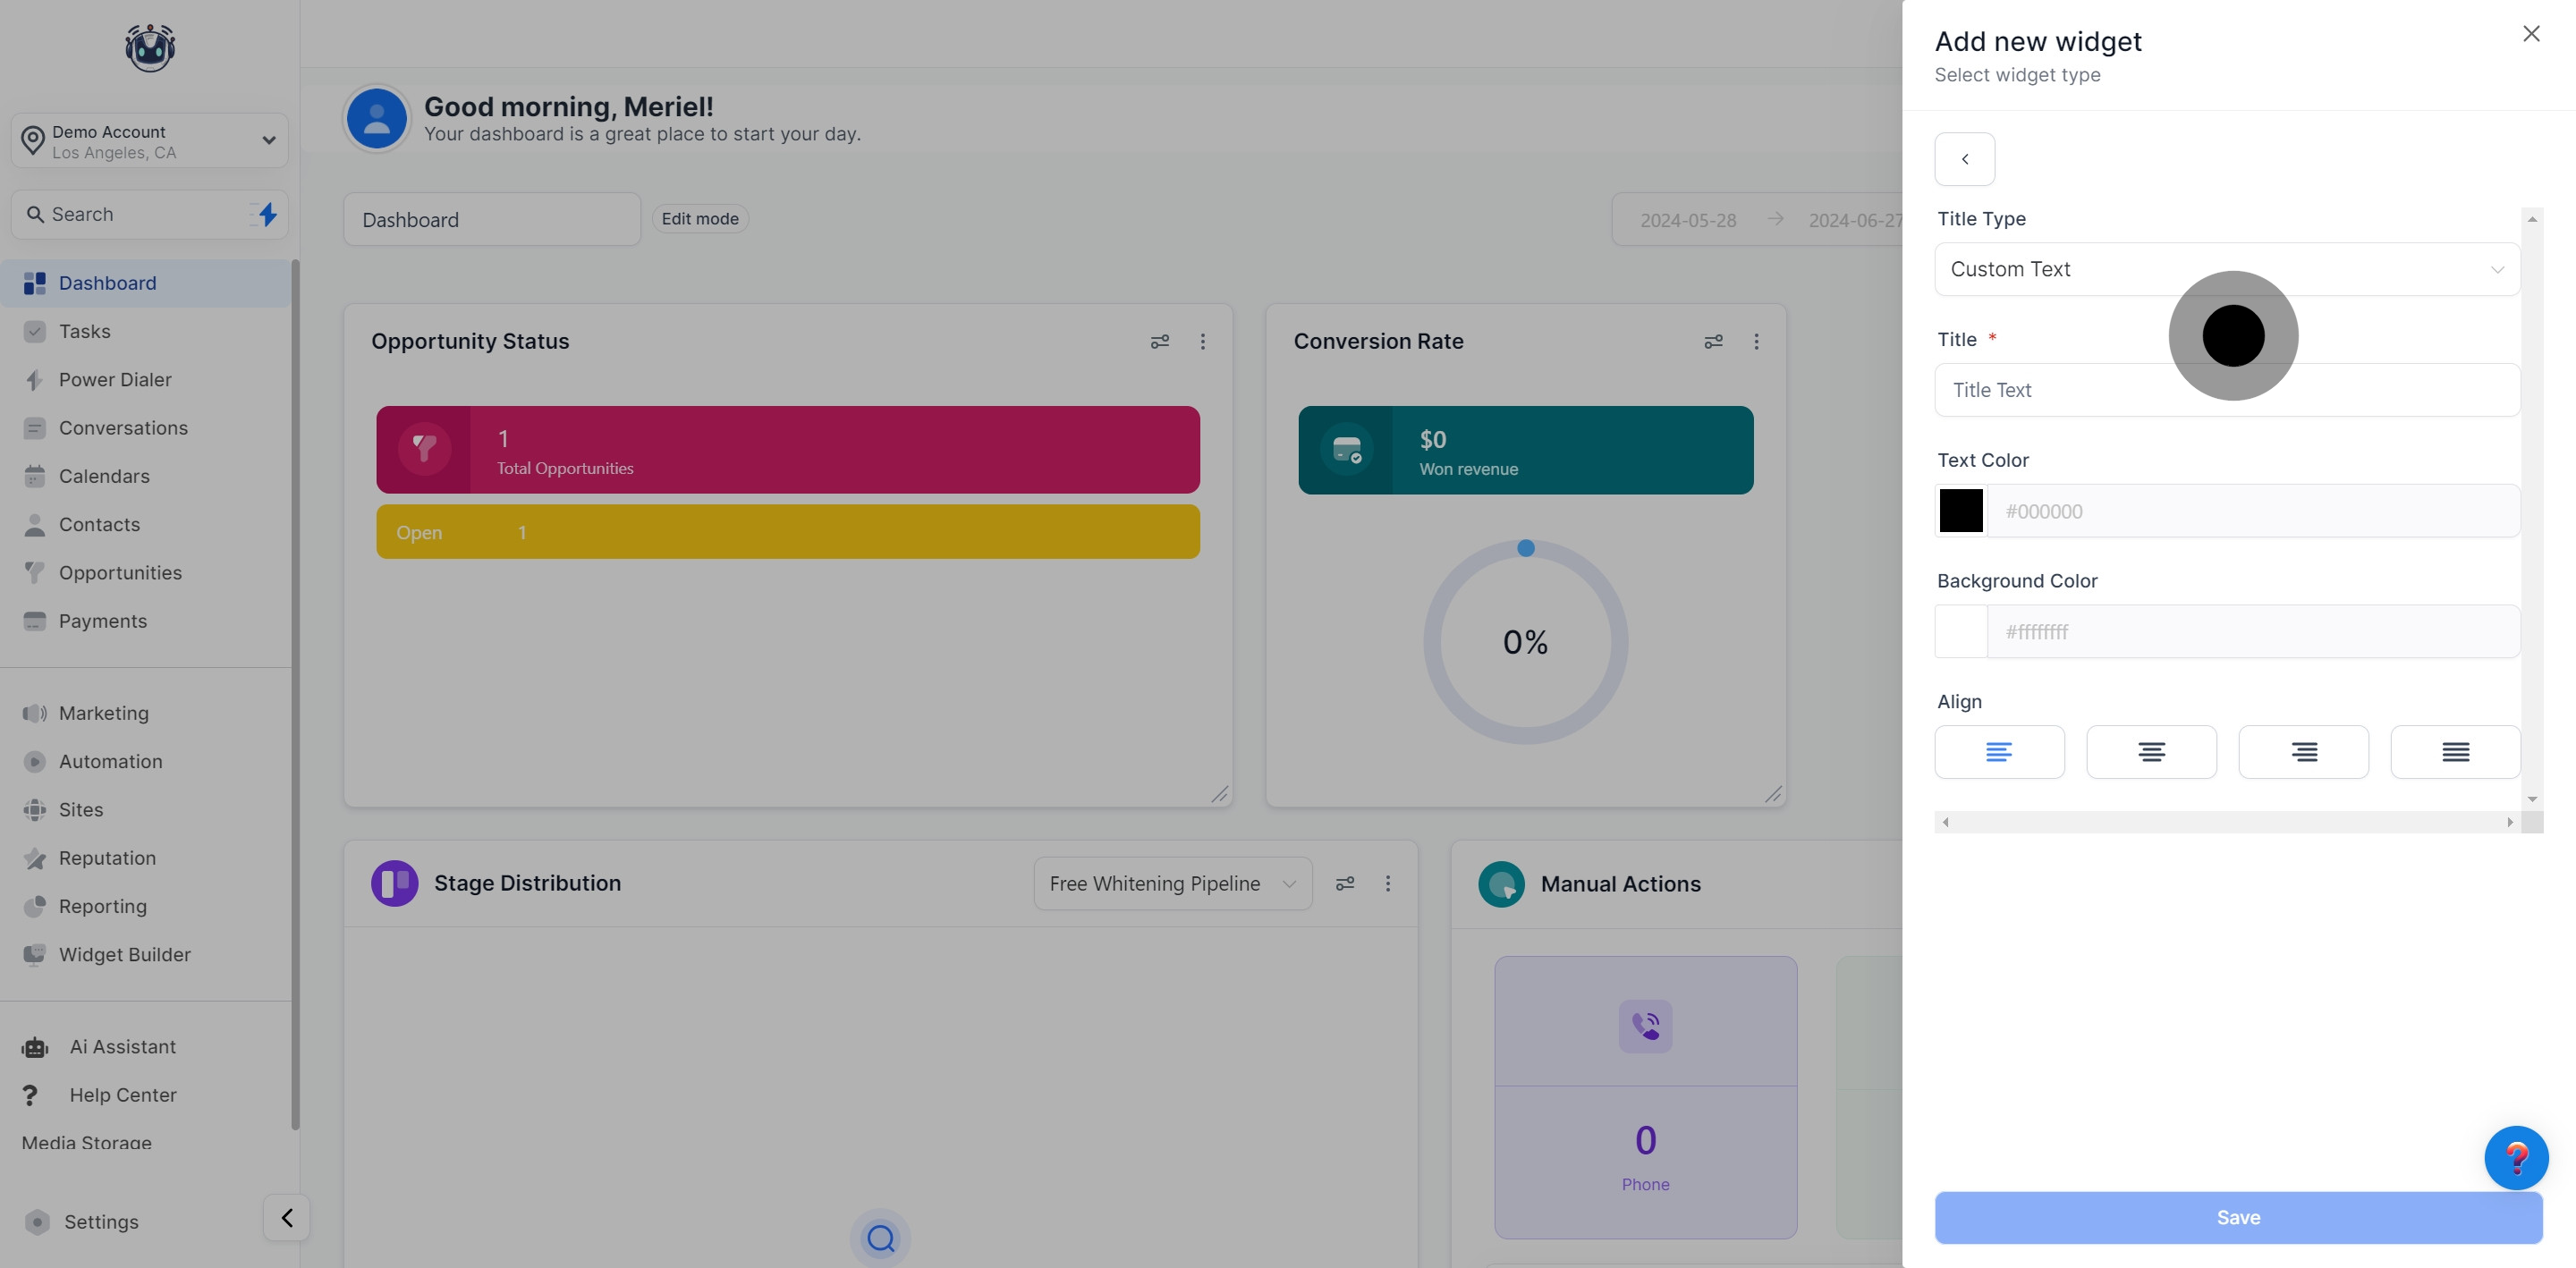Open Reporting from the sidebar
Image resolution: width=2576 pixels, height=1268 pixels.
(102, 906)
